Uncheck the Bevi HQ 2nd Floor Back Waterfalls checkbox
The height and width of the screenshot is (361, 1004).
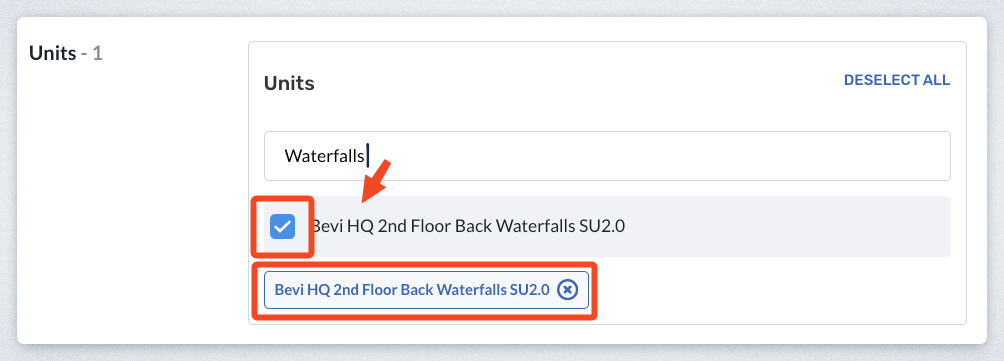click(282, 227)
